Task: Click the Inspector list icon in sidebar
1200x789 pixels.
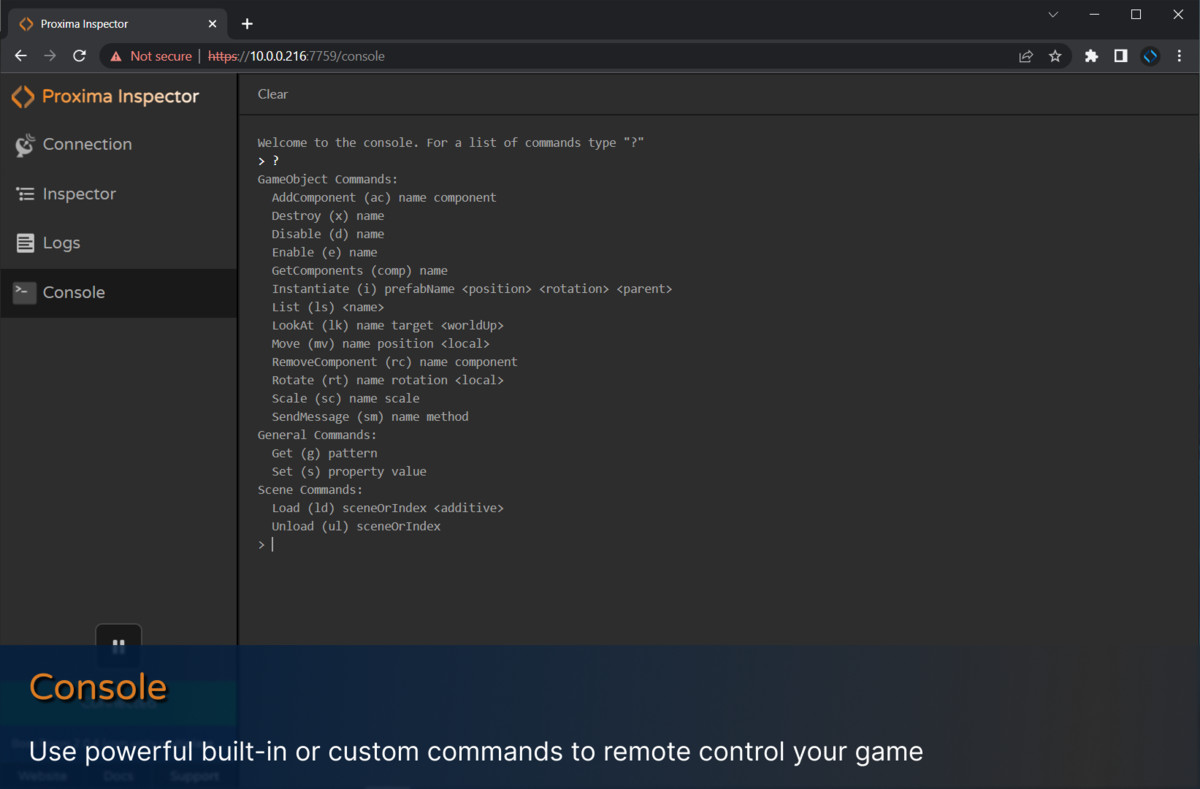Action: click(25, 194)
